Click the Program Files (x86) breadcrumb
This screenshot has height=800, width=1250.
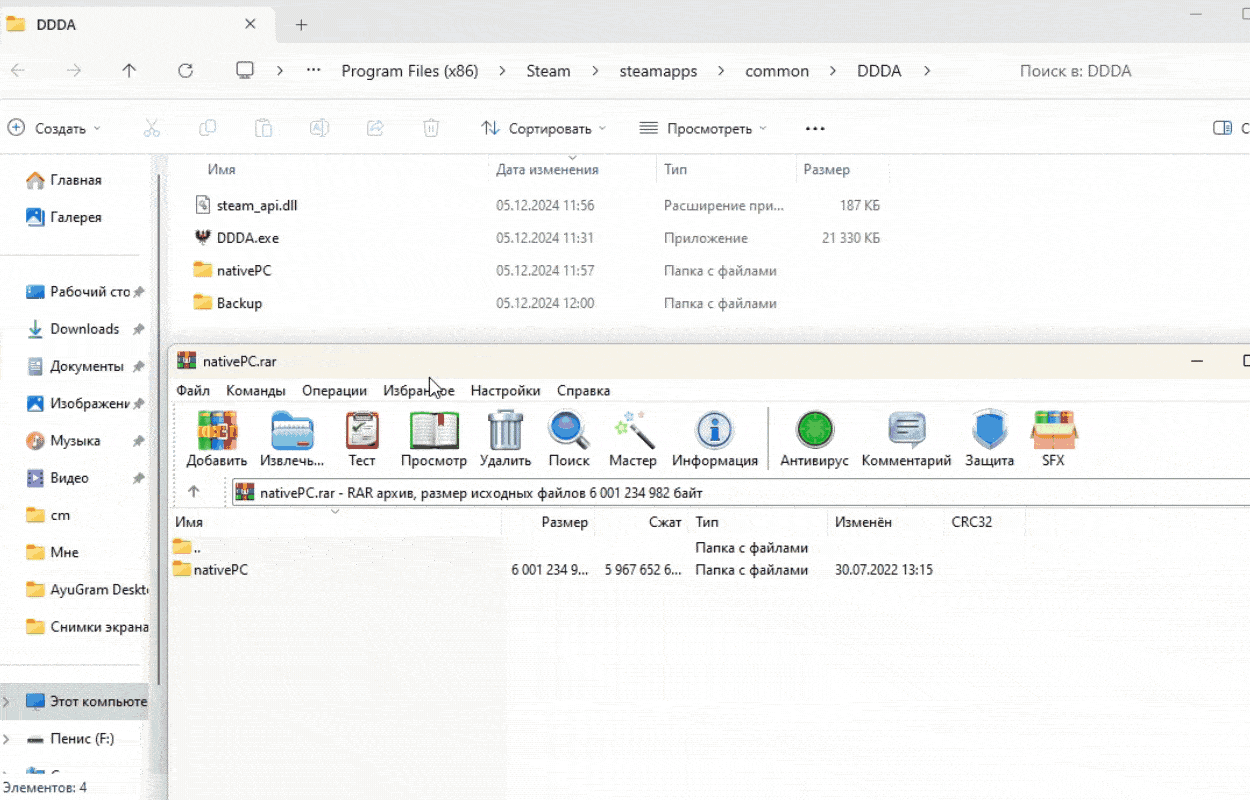[x=410, y=71]
